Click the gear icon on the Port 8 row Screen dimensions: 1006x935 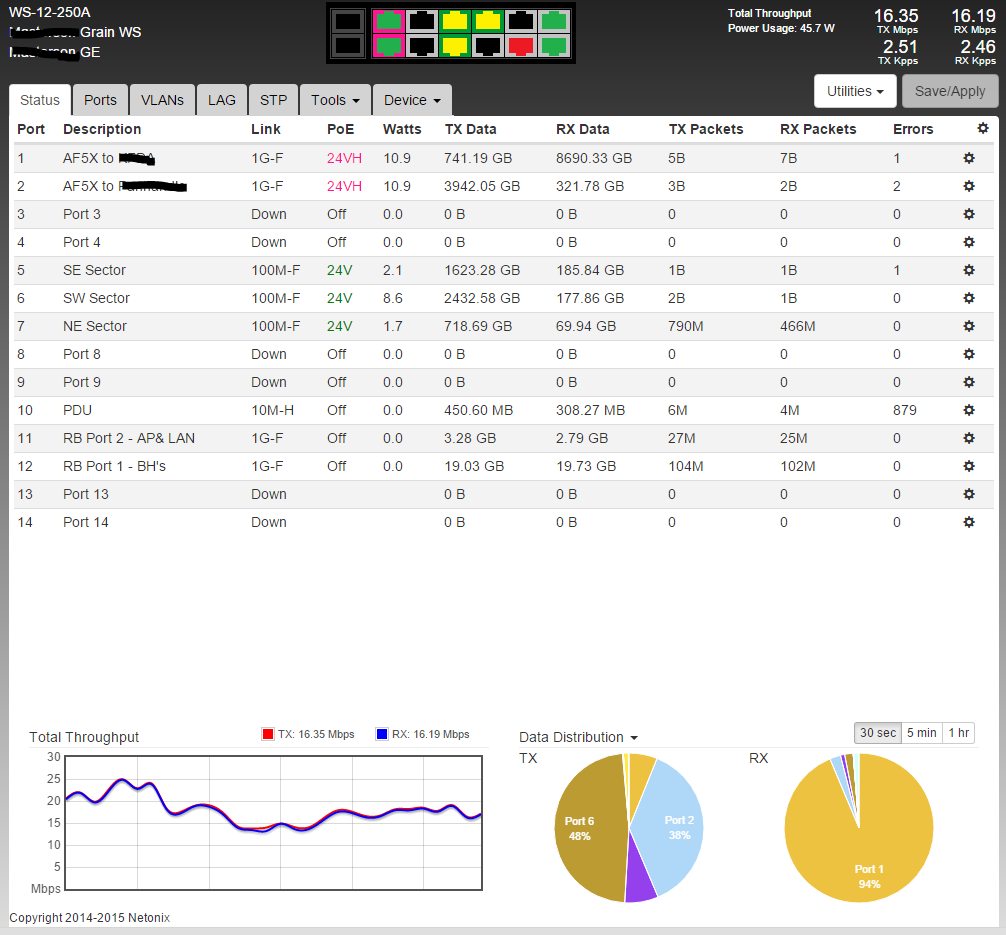[969, 354]
